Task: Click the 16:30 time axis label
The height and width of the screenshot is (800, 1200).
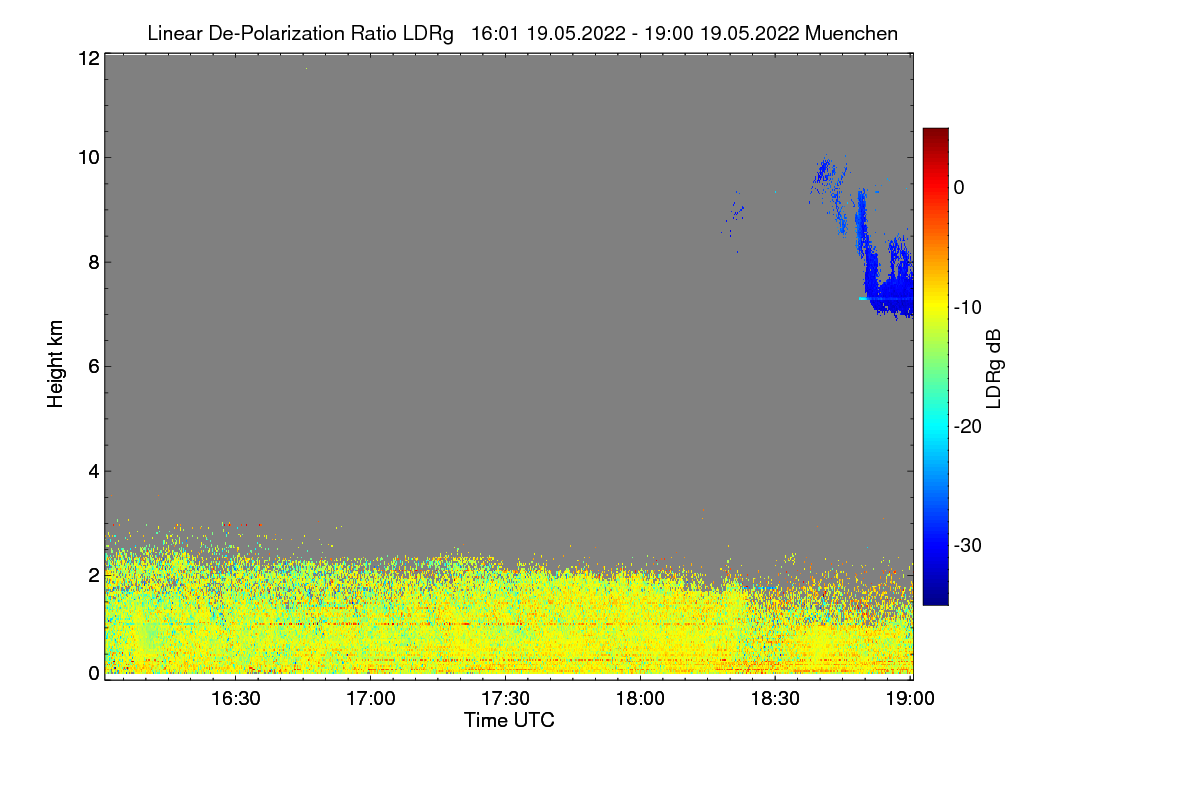Action: point(236,699)
